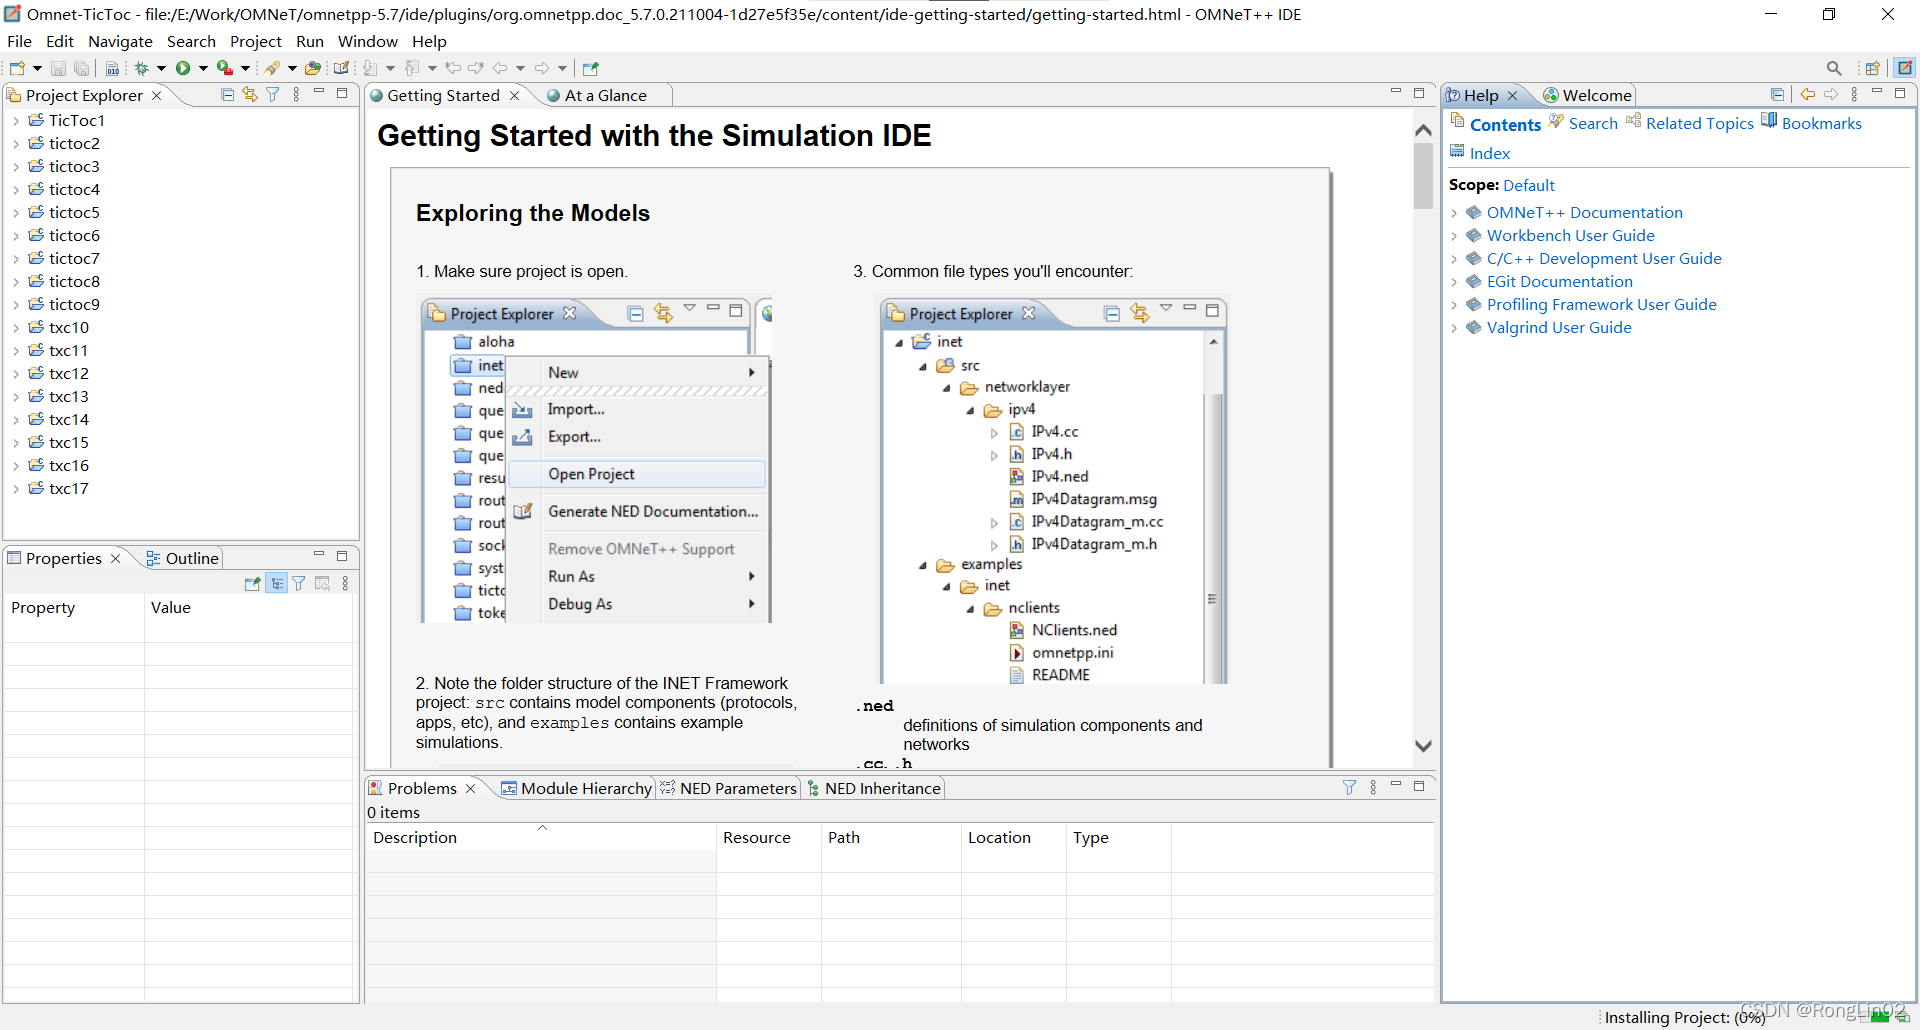Toggle Show Categories in Properties view

click(x=277, y=583)
